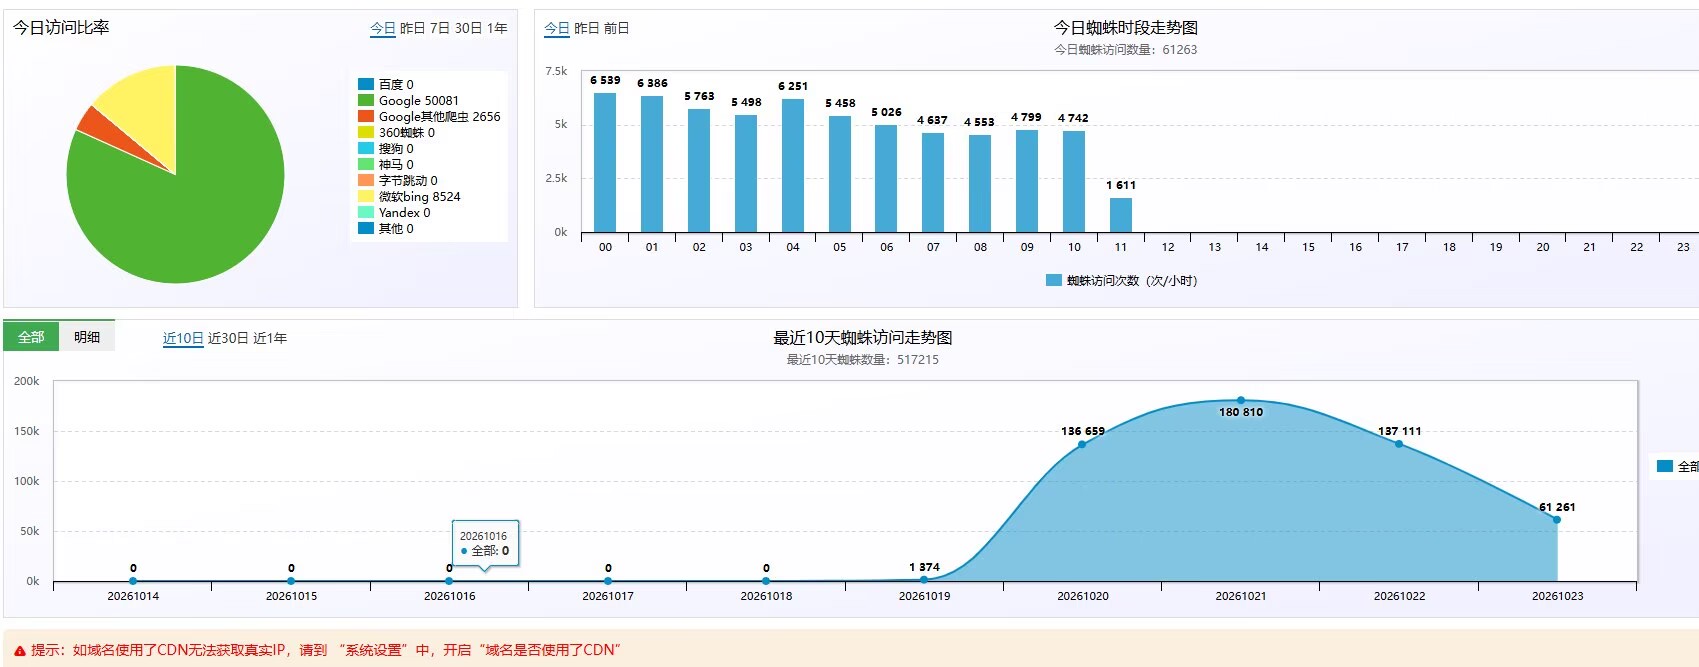Select 前日 for spider hourly trend
Image resolution: width=1699 pixels, height=667 pixels.
[x=617, y=28]
